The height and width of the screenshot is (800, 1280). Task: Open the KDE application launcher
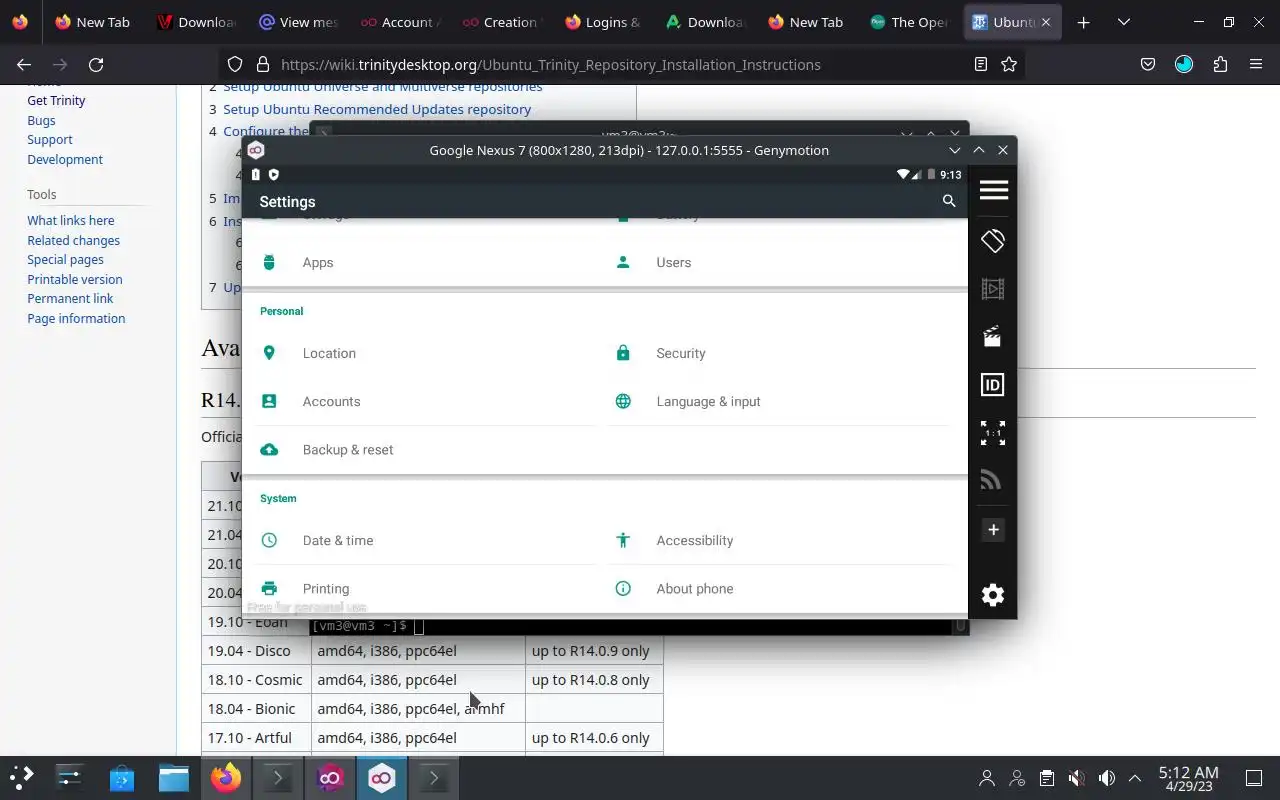[x=22, y=778]
